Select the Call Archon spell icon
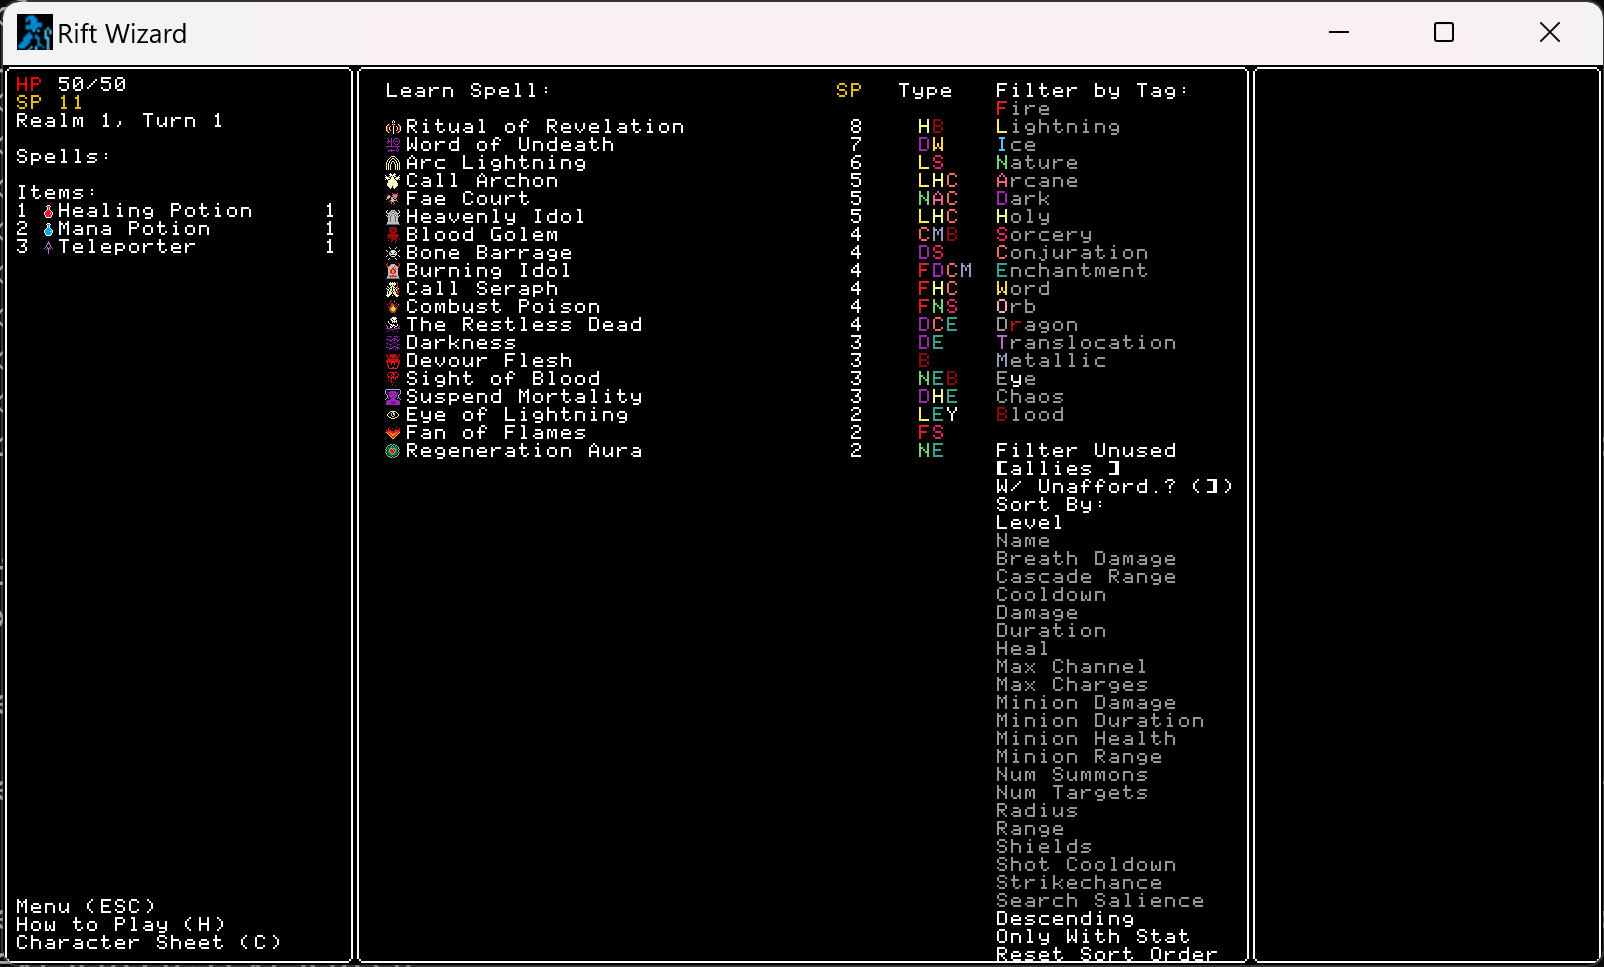1604x967 pixels. pyautogui.click(x=393, y=181)
